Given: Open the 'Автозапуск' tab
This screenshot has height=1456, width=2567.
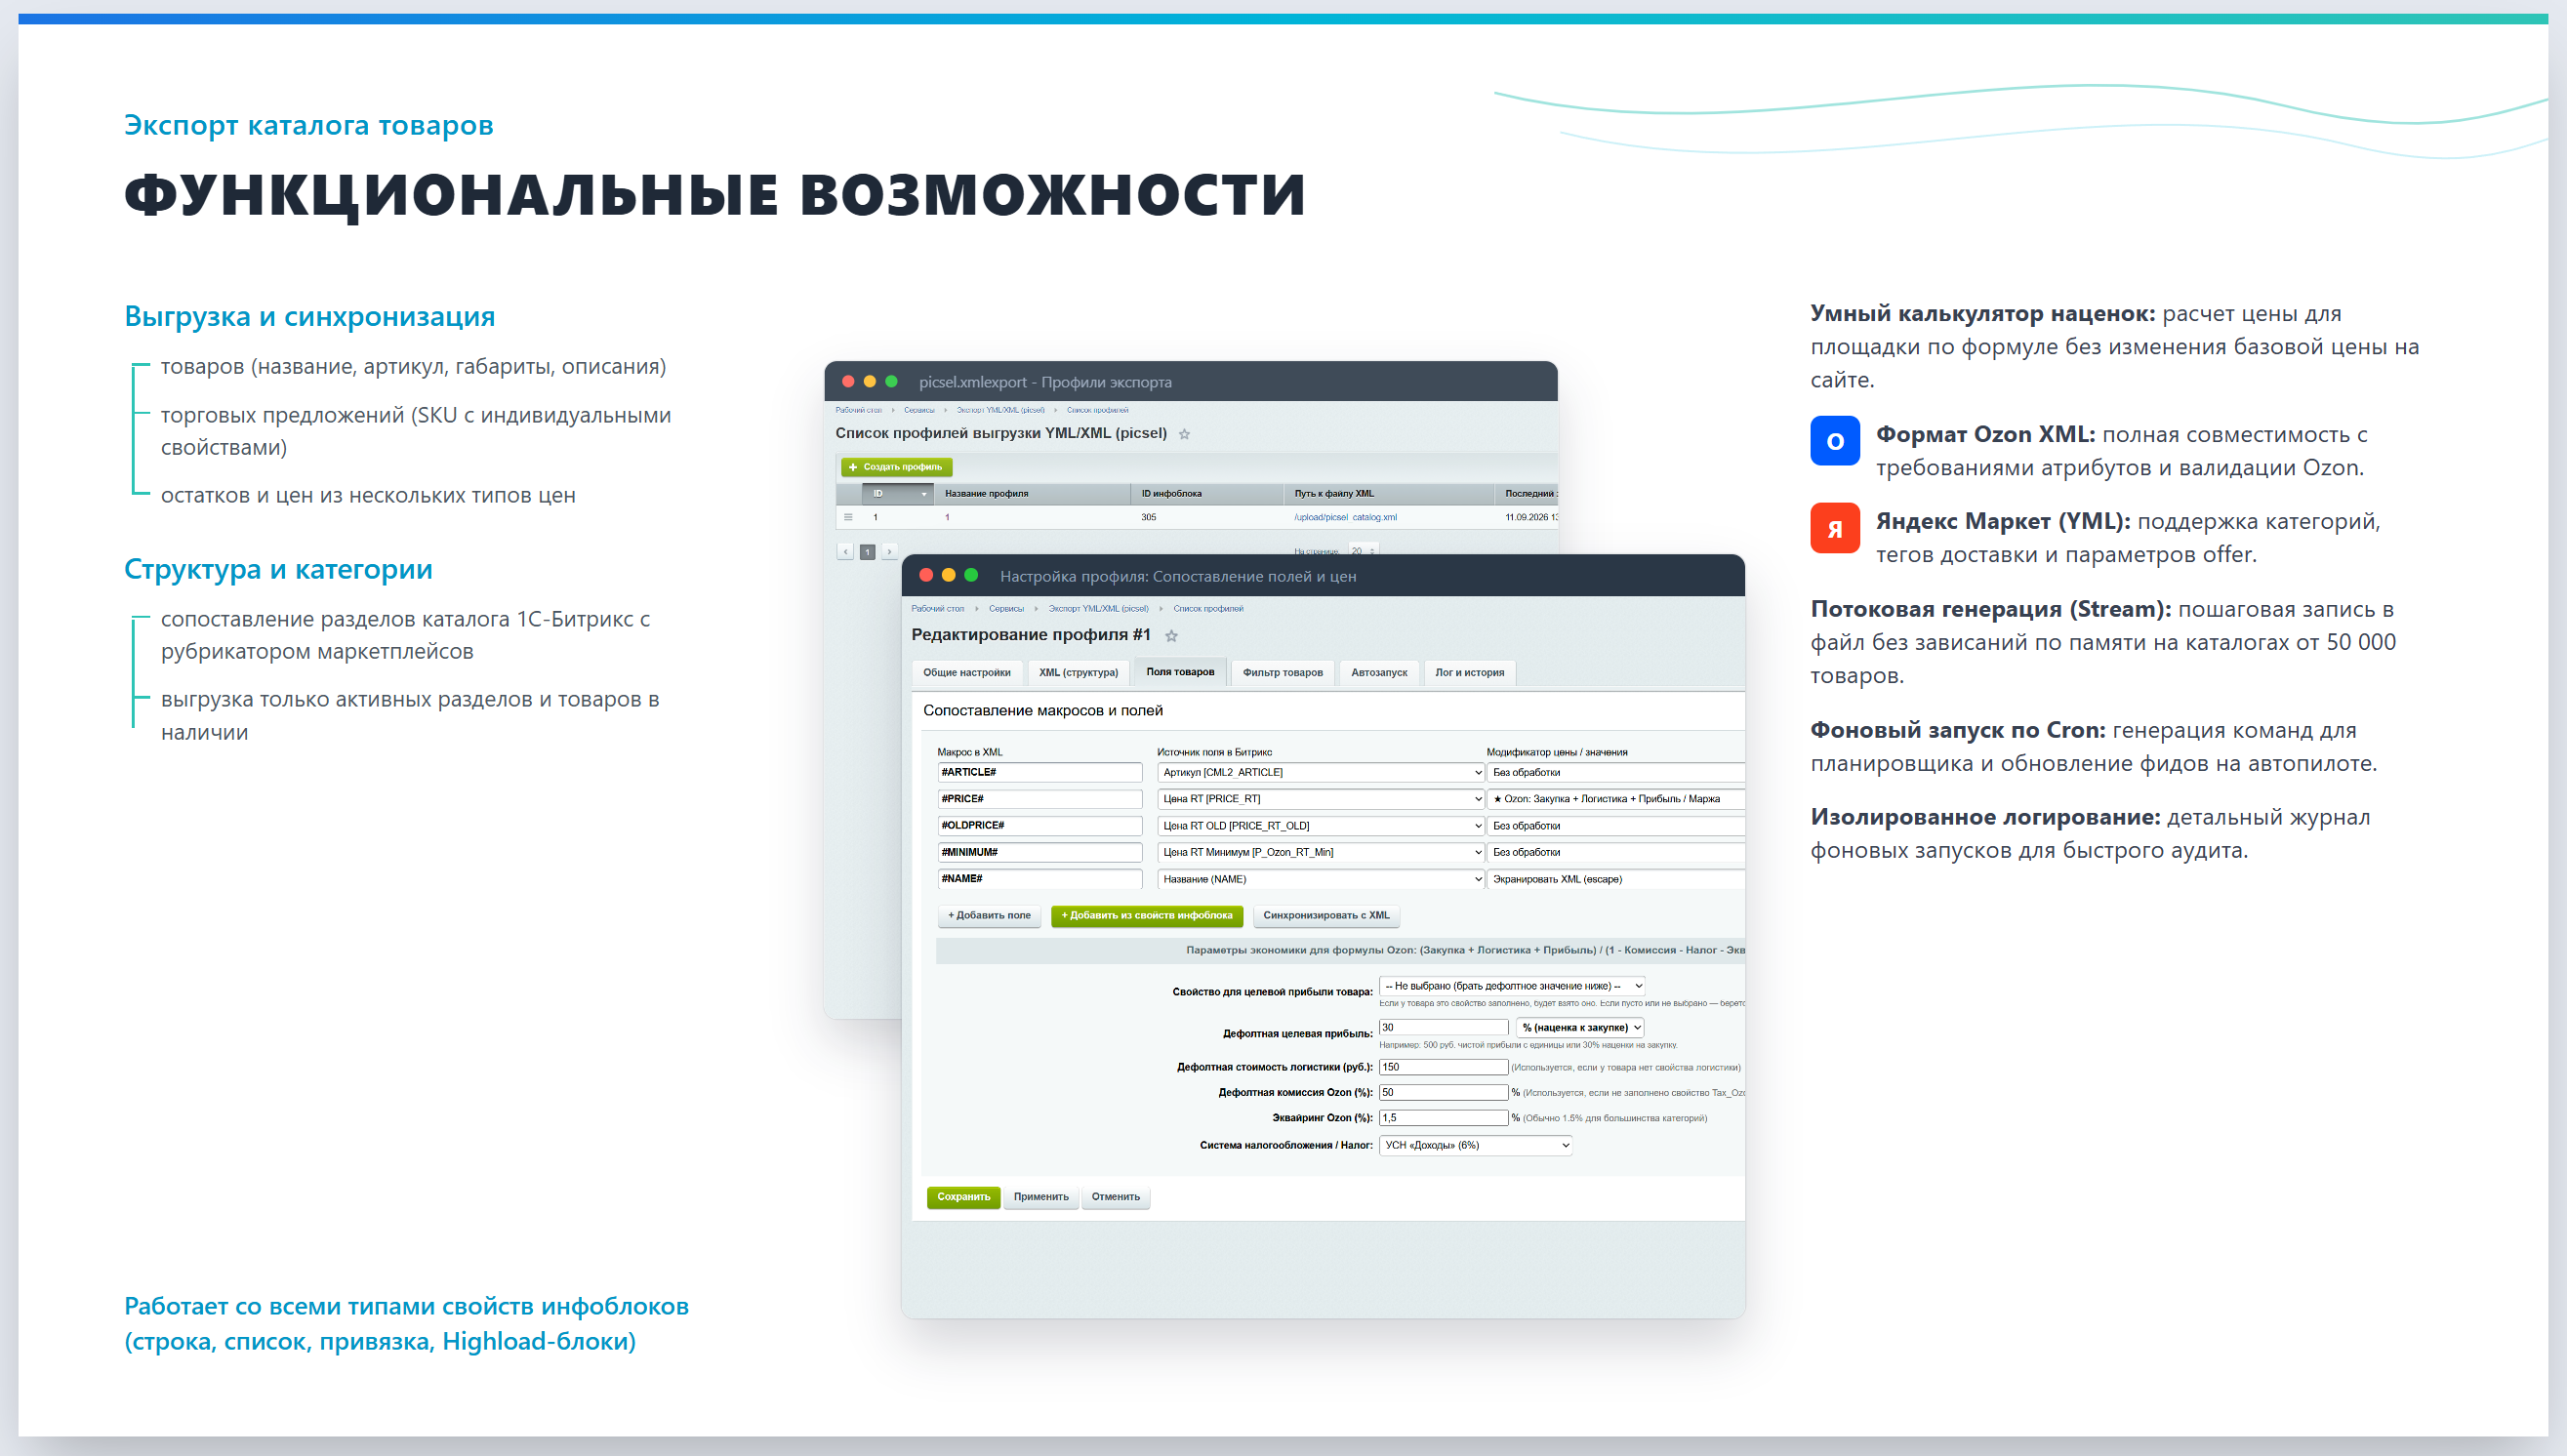Looking at the screenshot, I should pos(1379,673).
